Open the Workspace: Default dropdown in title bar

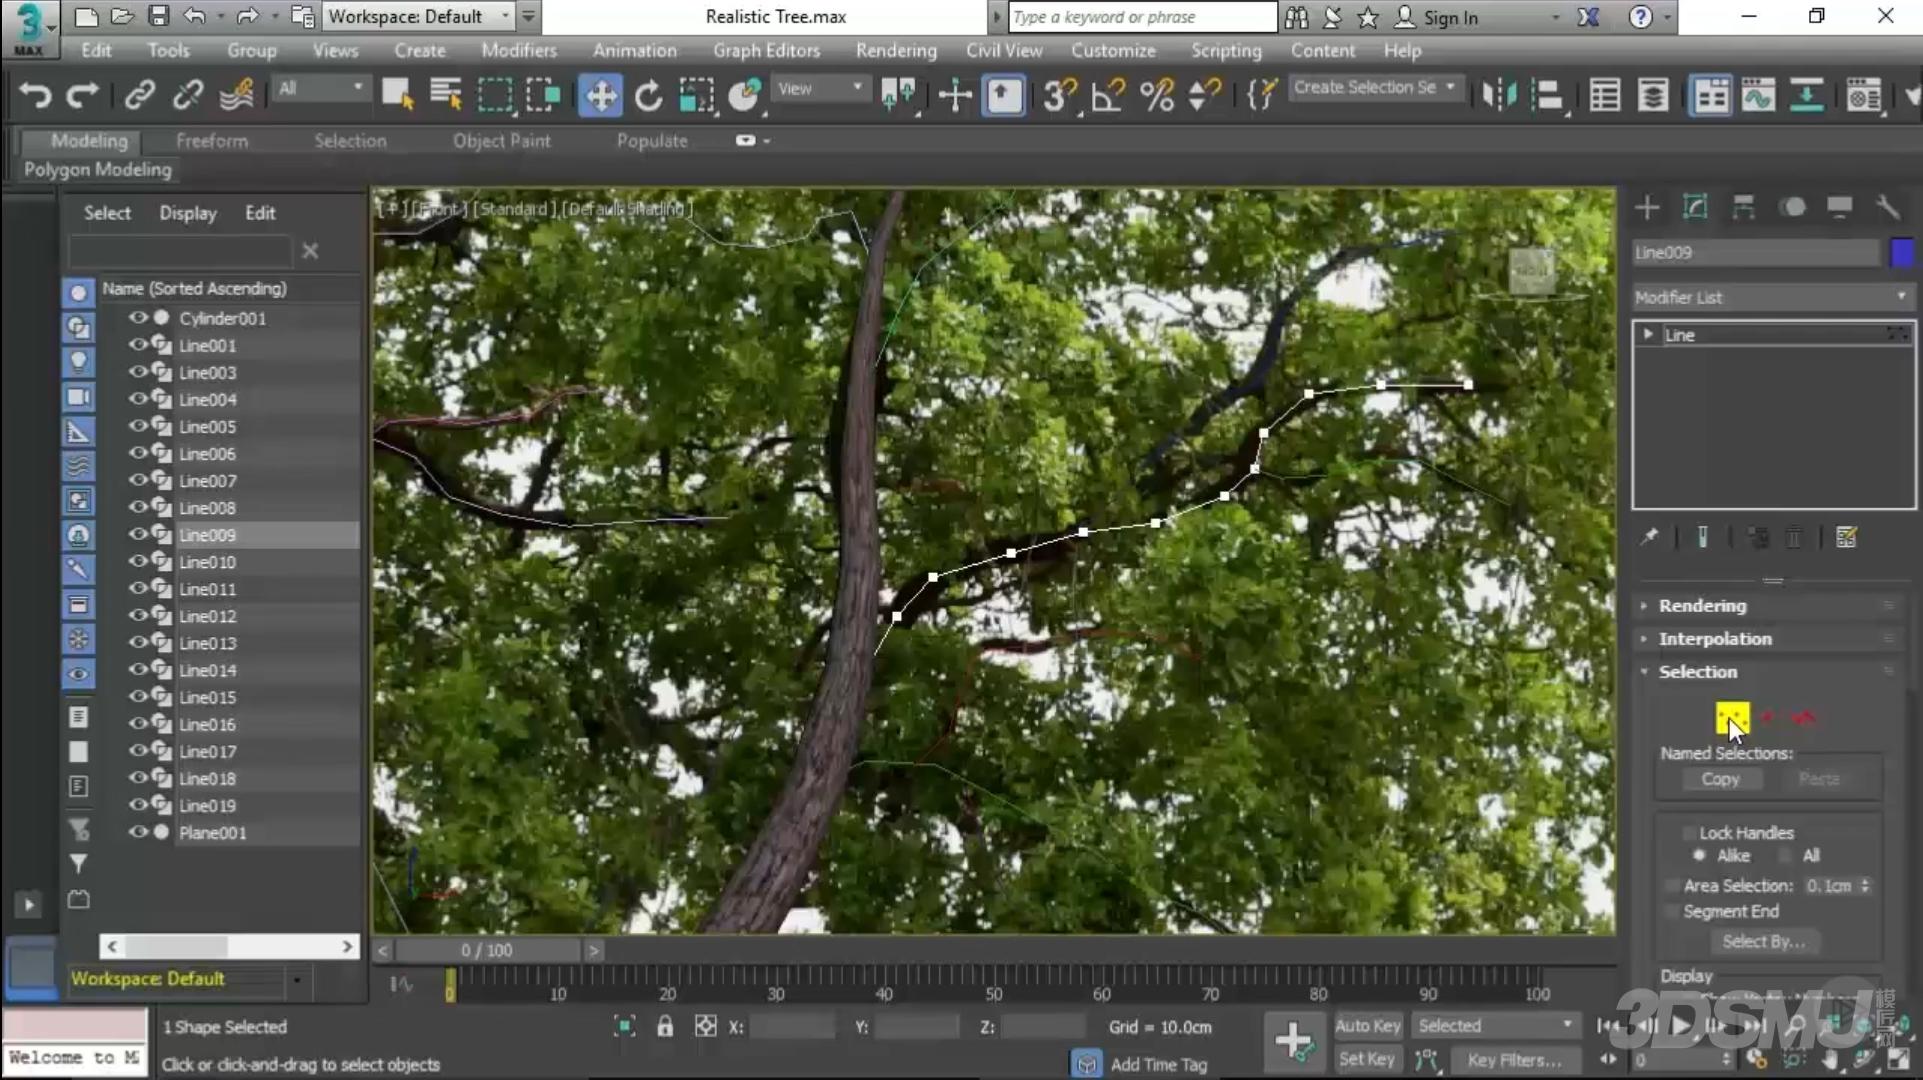click(x=418, y=16)
